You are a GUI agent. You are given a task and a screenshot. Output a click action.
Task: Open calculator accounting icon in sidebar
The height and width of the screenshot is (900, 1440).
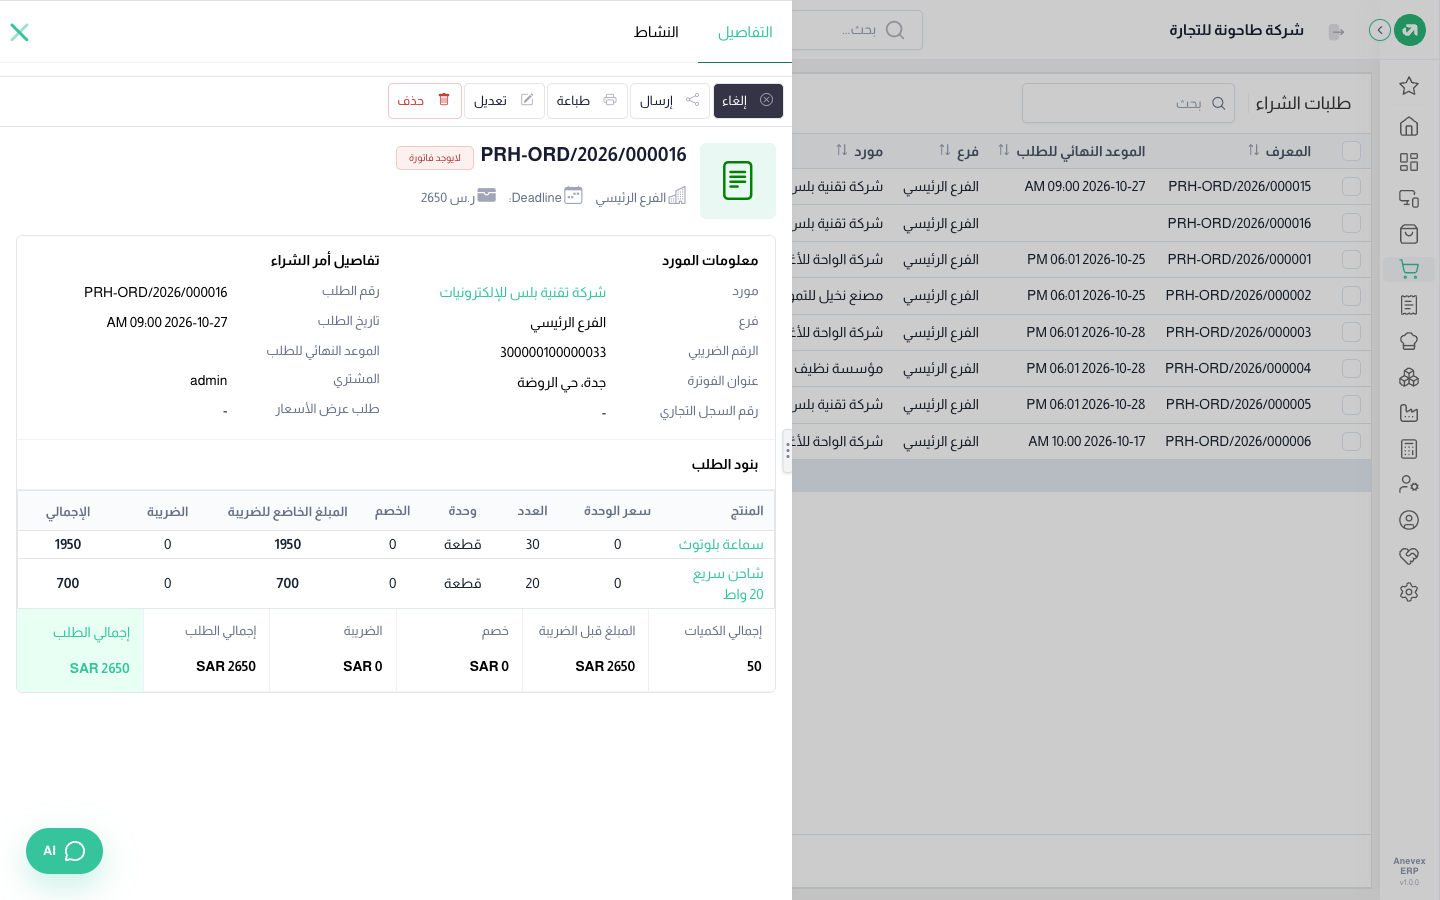point(1409,449)
